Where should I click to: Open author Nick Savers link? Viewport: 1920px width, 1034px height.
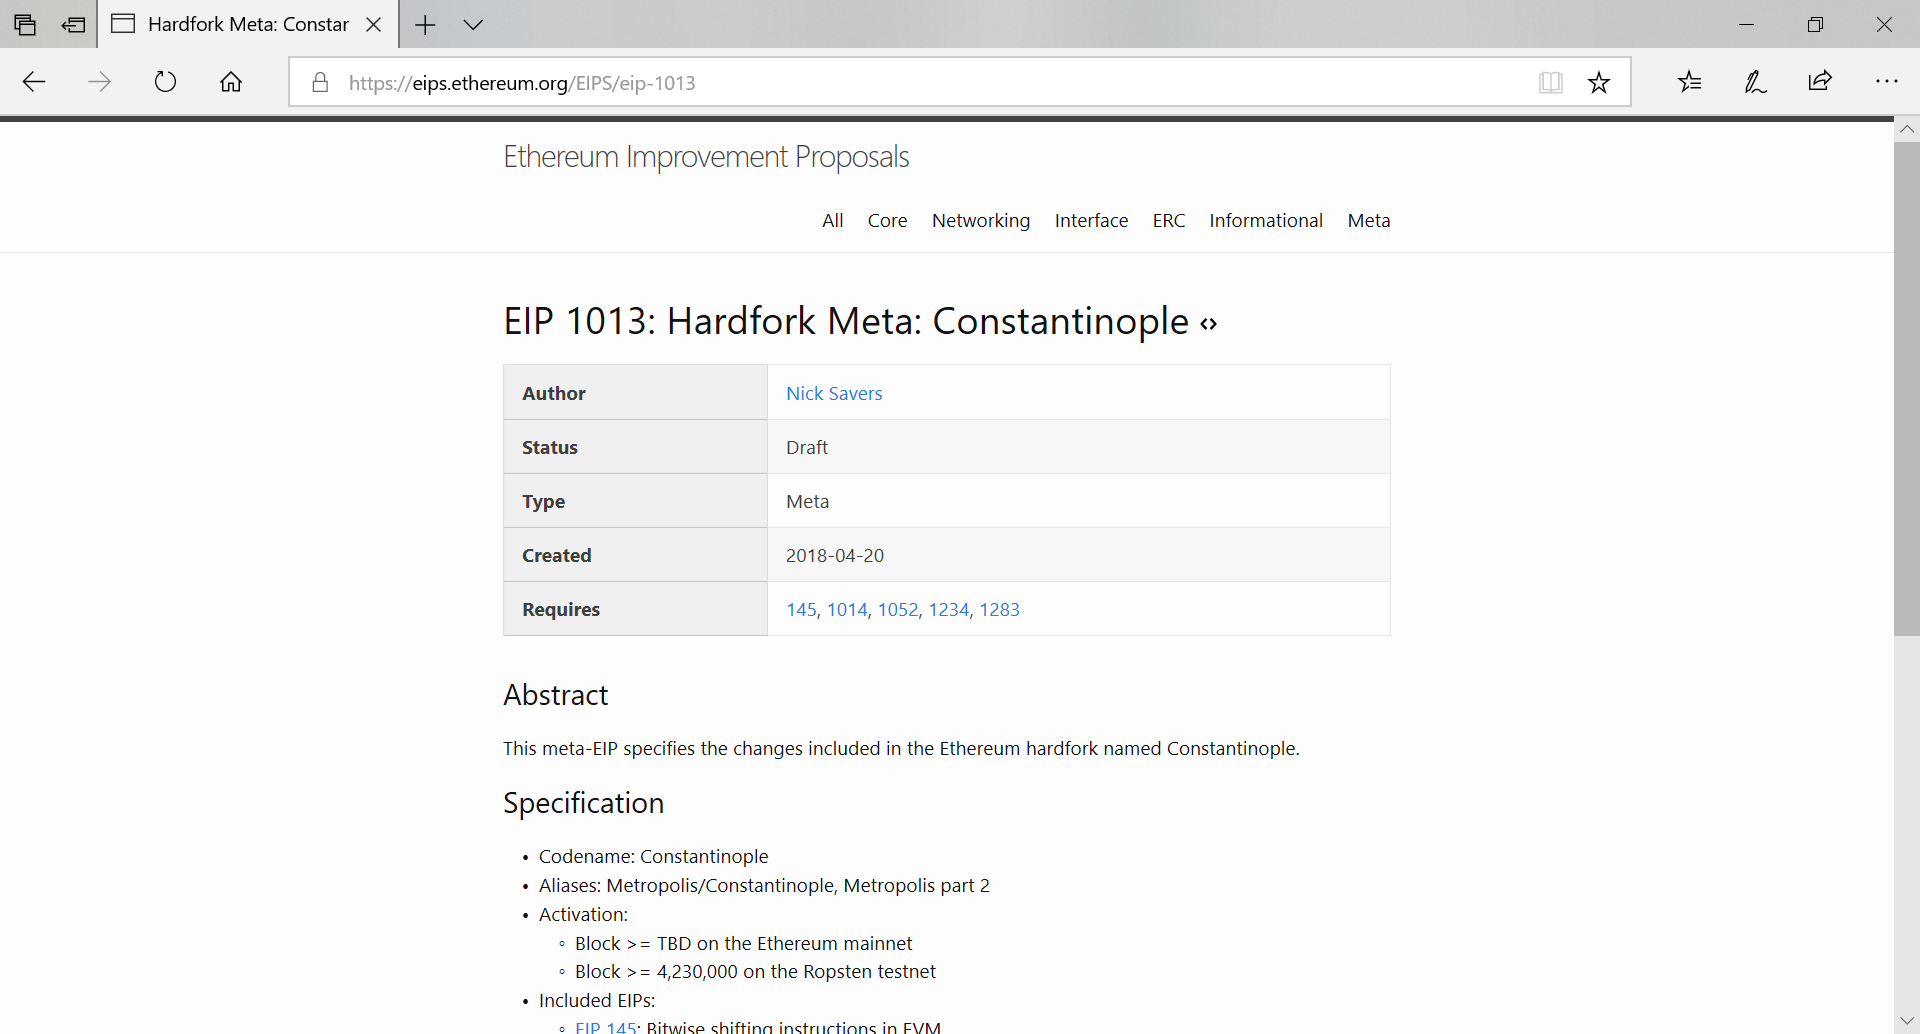834,393
